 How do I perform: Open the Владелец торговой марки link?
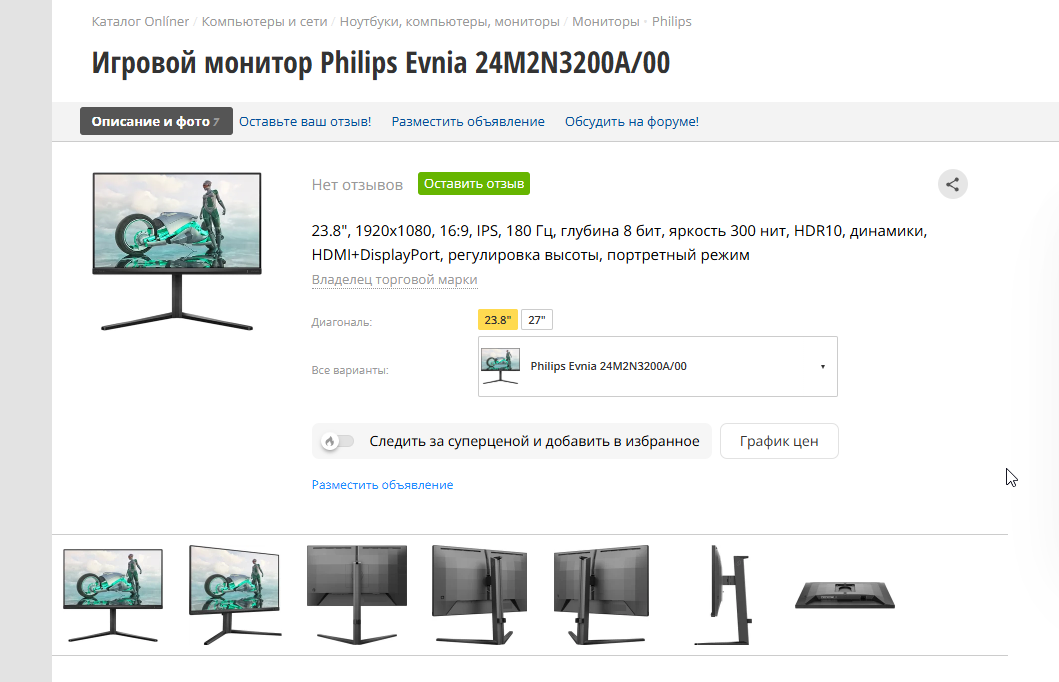click(394, 280)
